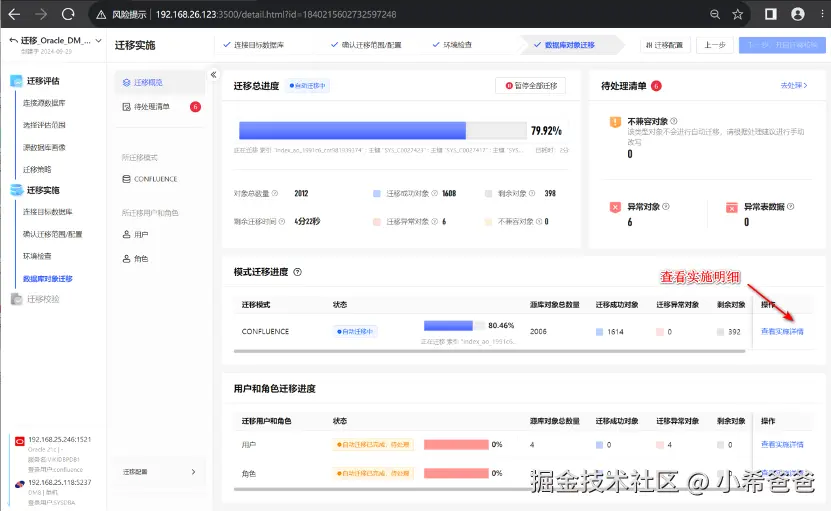Click the help icon beside 异常表数据
832x512 pixels.
791,207
